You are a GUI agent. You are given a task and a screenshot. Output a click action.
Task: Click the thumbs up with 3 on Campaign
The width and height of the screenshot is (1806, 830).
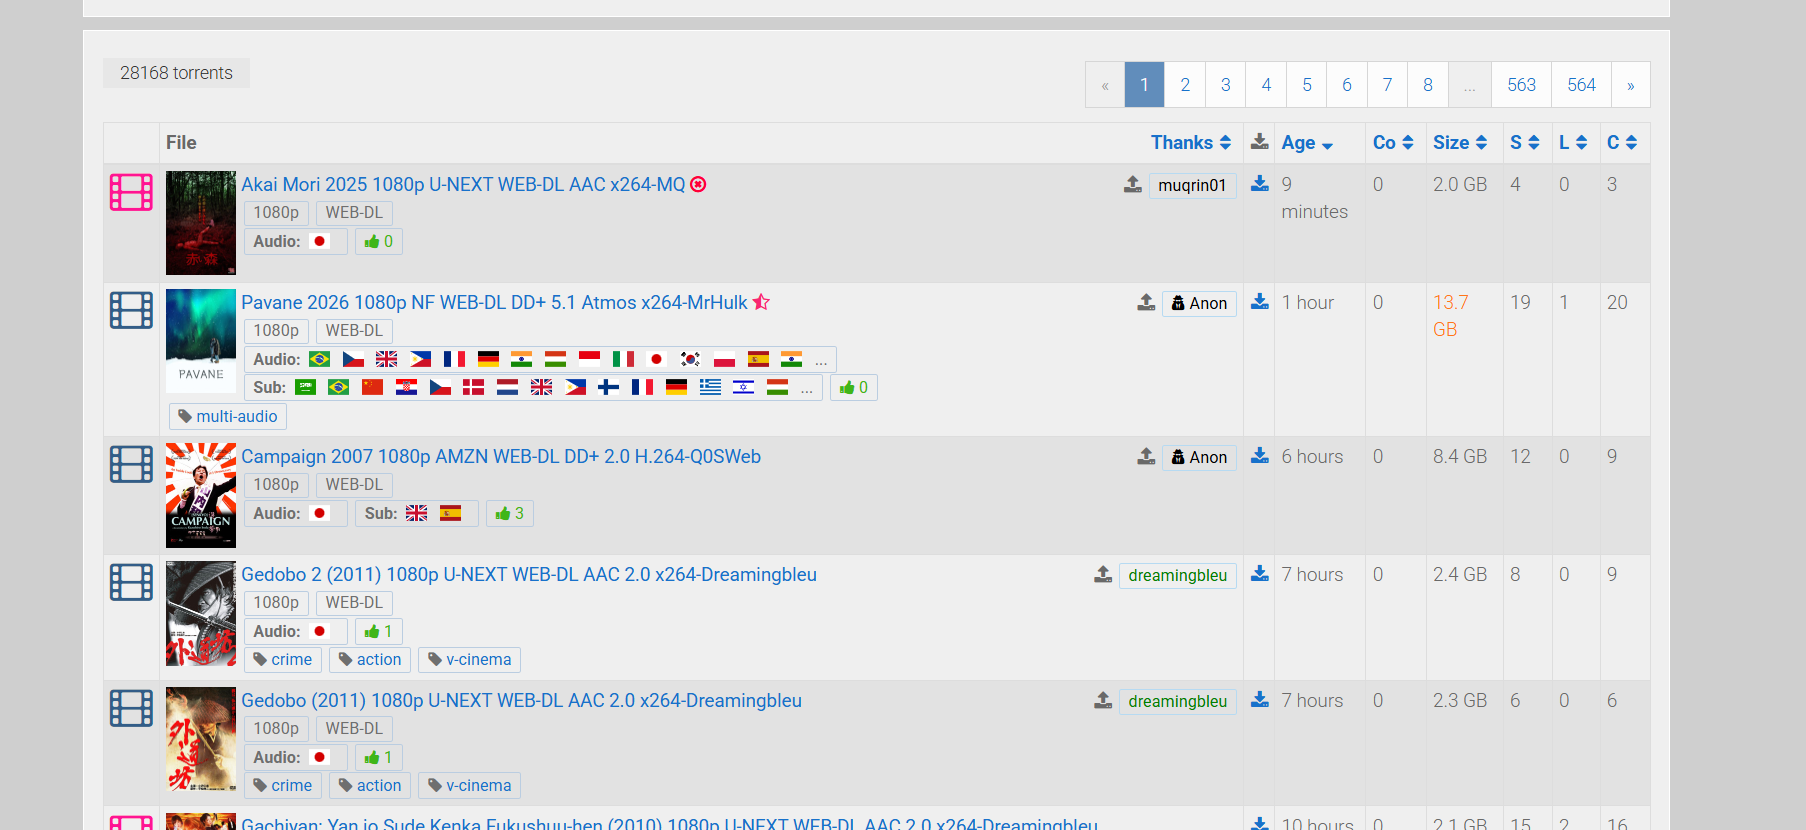[x=510, y=513]
